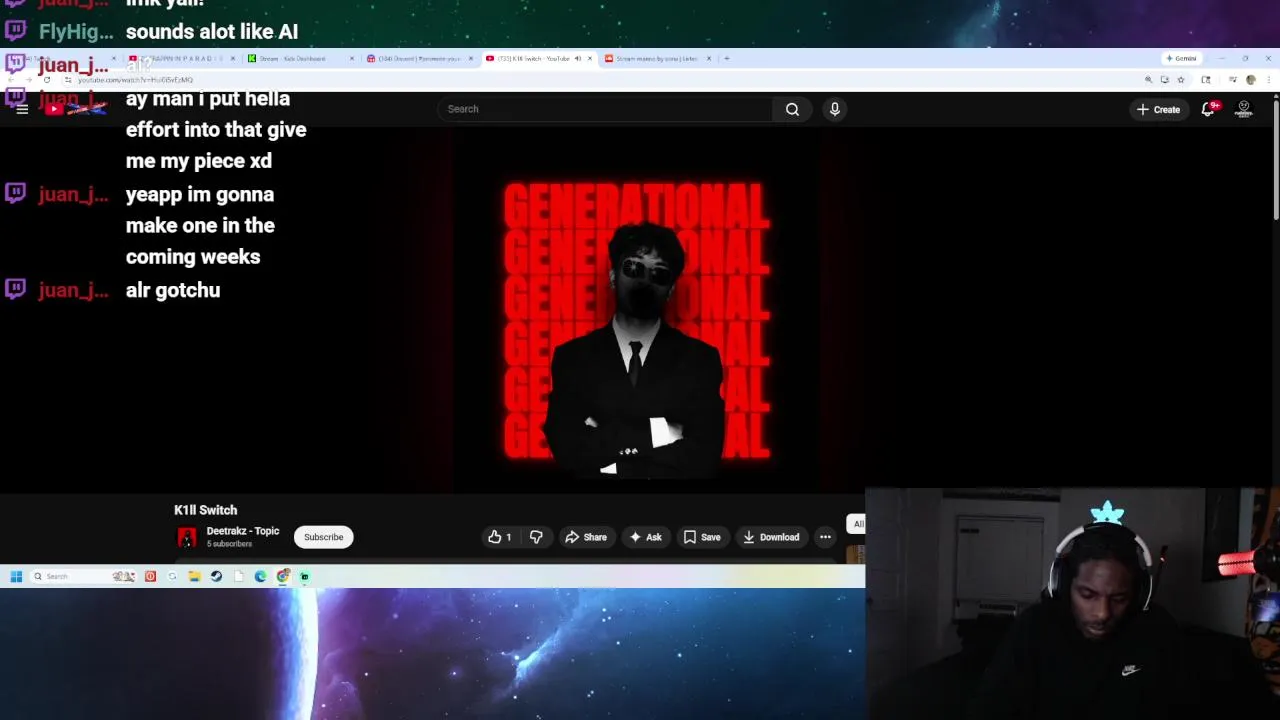Download the video
1280x720 pixels.
pos(770,537)
